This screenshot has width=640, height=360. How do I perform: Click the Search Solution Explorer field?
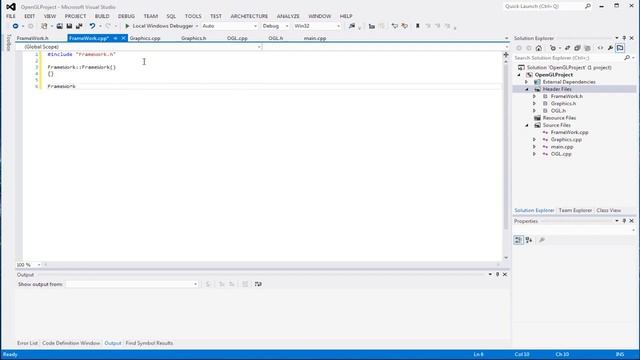568,58
